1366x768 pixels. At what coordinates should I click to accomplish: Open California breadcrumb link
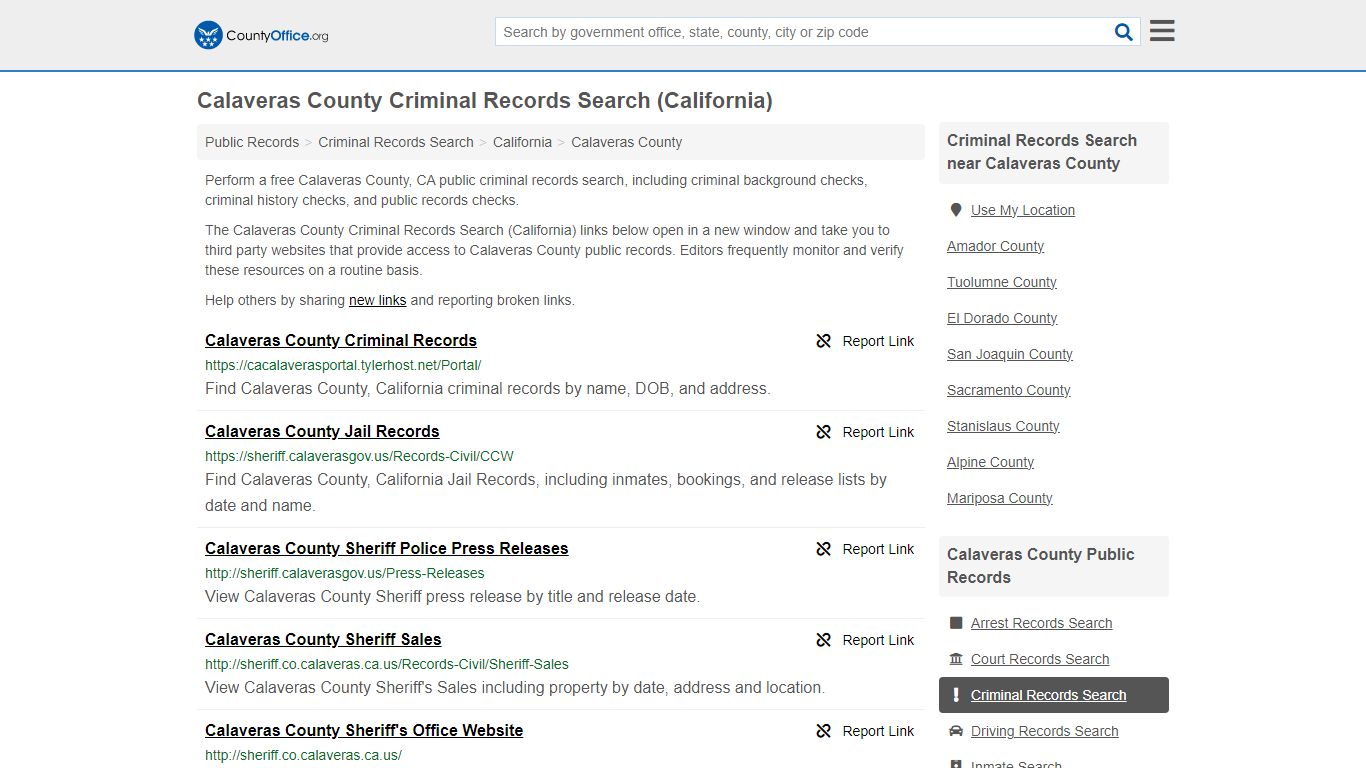coord(522,142)
